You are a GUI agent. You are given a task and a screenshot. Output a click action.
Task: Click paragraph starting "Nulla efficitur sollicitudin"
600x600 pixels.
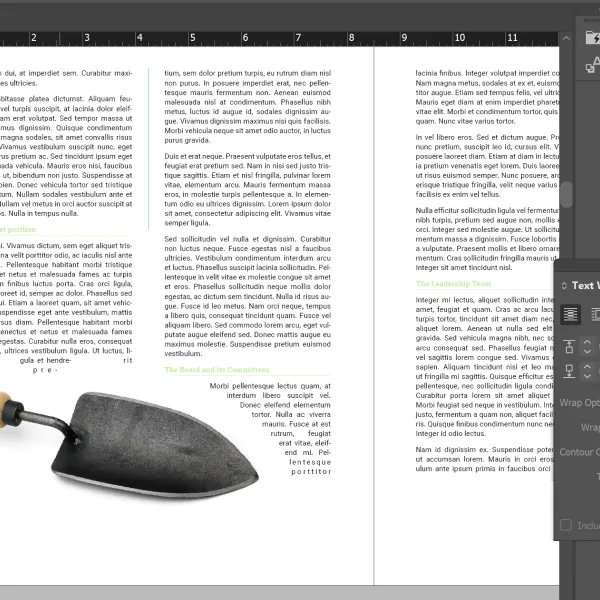(487, 239)
